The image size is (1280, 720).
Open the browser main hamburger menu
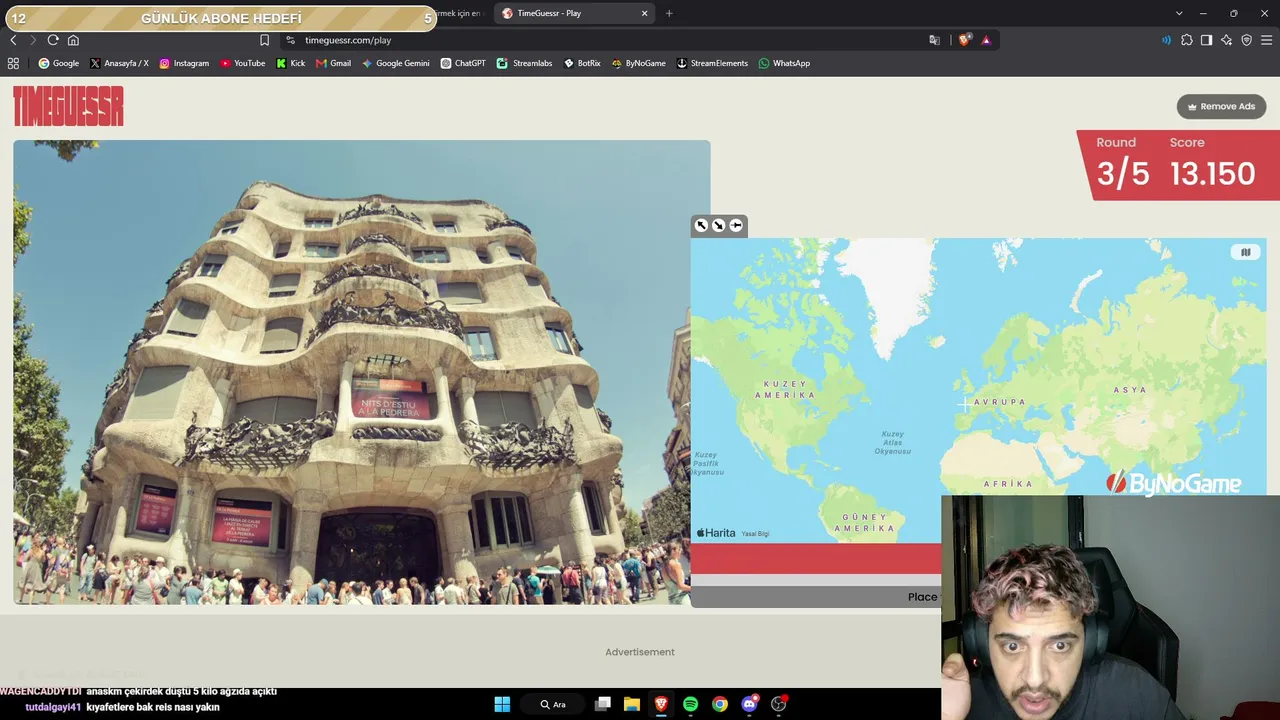coord(1266,40)
